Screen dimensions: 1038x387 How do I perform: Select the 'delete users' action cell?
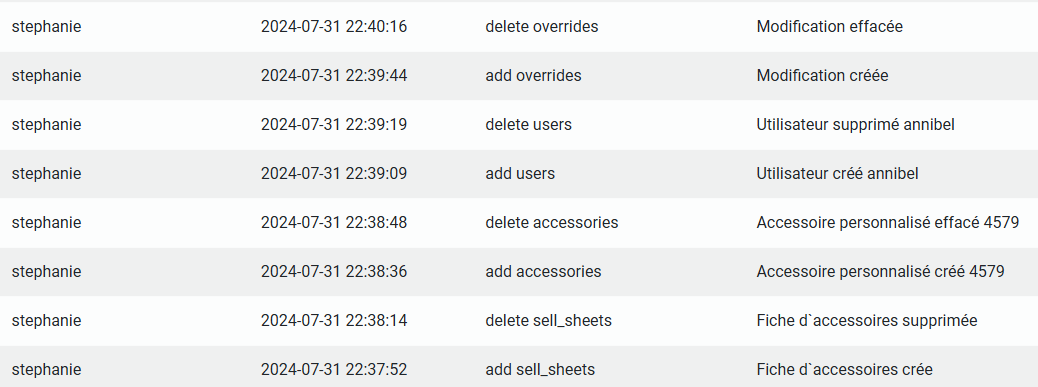pyautogui.click(x=528, y=125)
